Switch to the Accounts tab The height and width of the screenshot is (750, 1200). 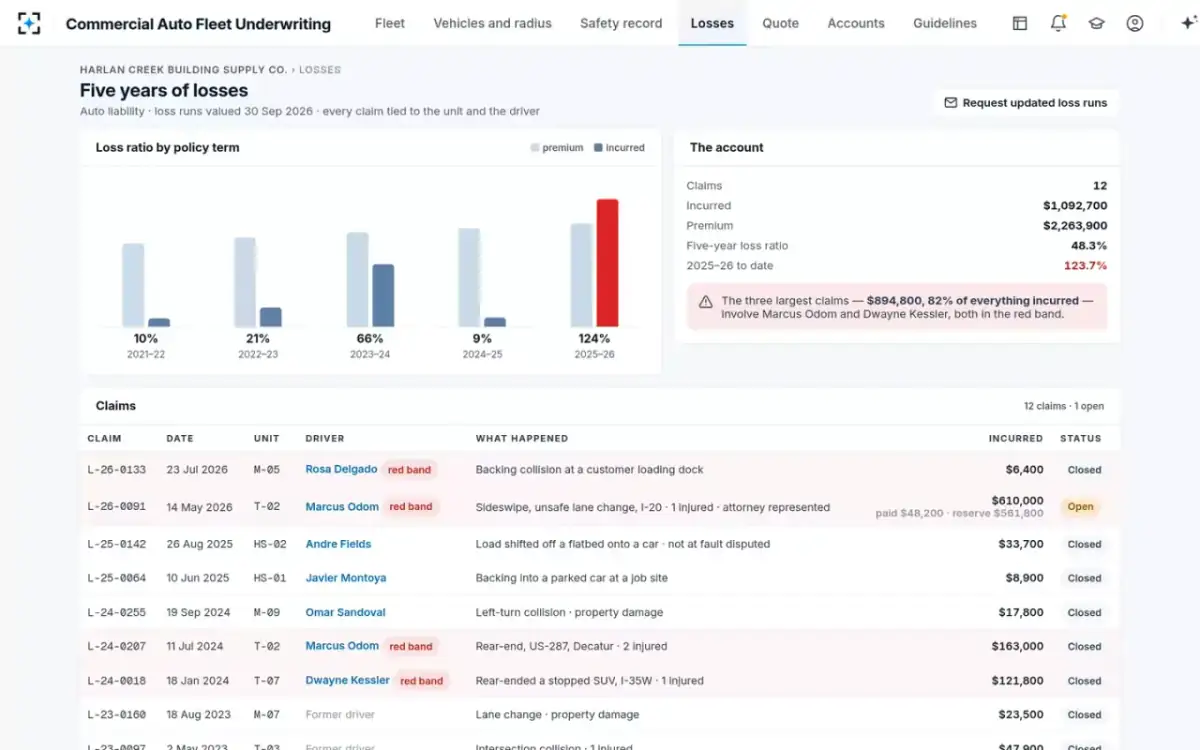[x=856, y=23]
